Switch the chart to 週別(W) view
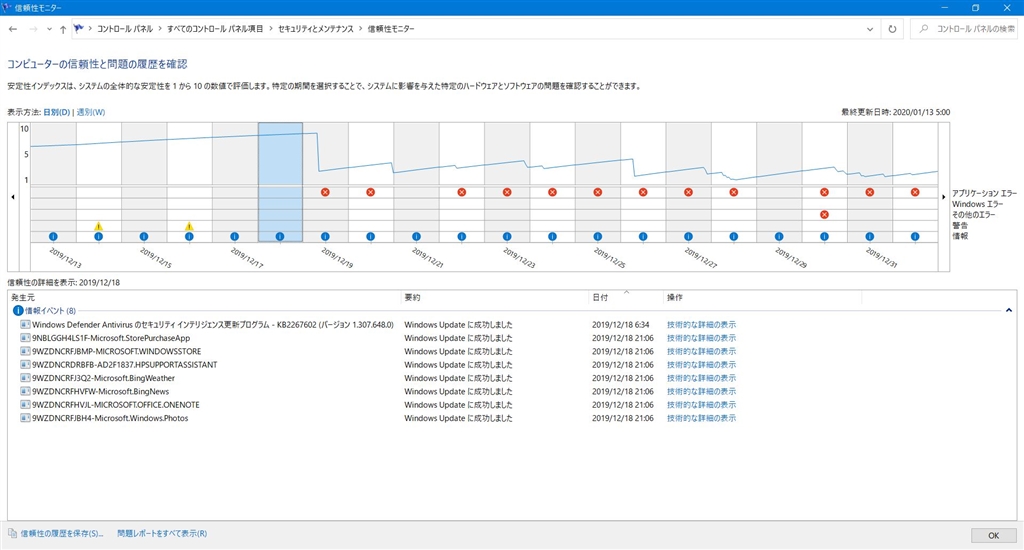 click(x=91, y=112)
